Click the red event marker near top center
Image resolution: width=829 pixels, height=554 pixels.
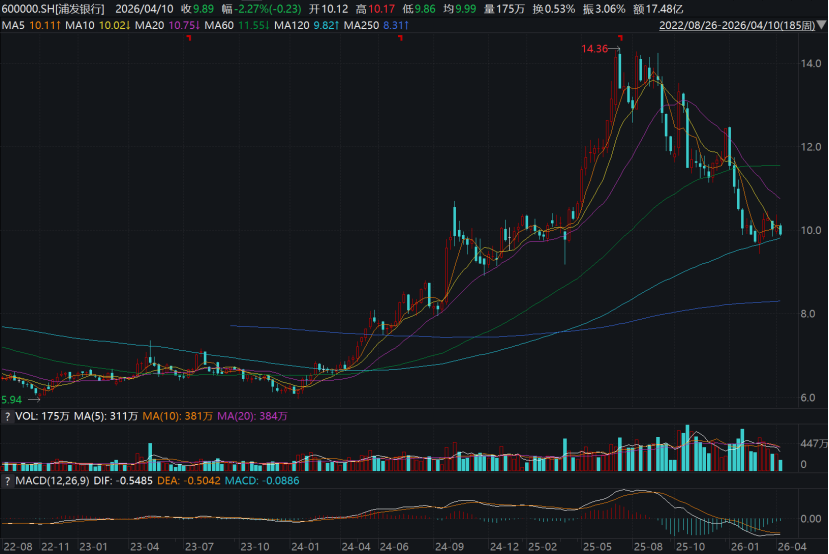pyautogui.click(x=400, y=38)
